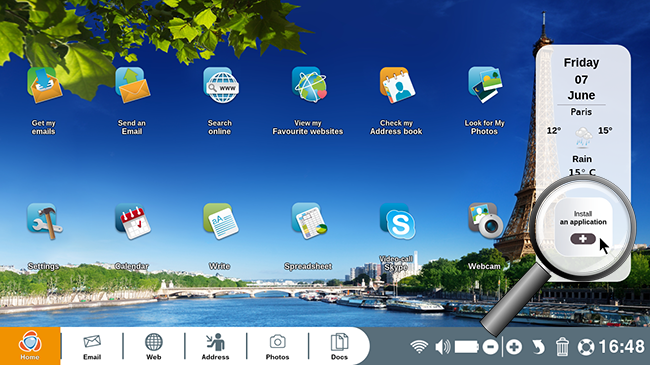650x365 pixels.
Task: Open Get my emails icon
Action: click(44, 85)
